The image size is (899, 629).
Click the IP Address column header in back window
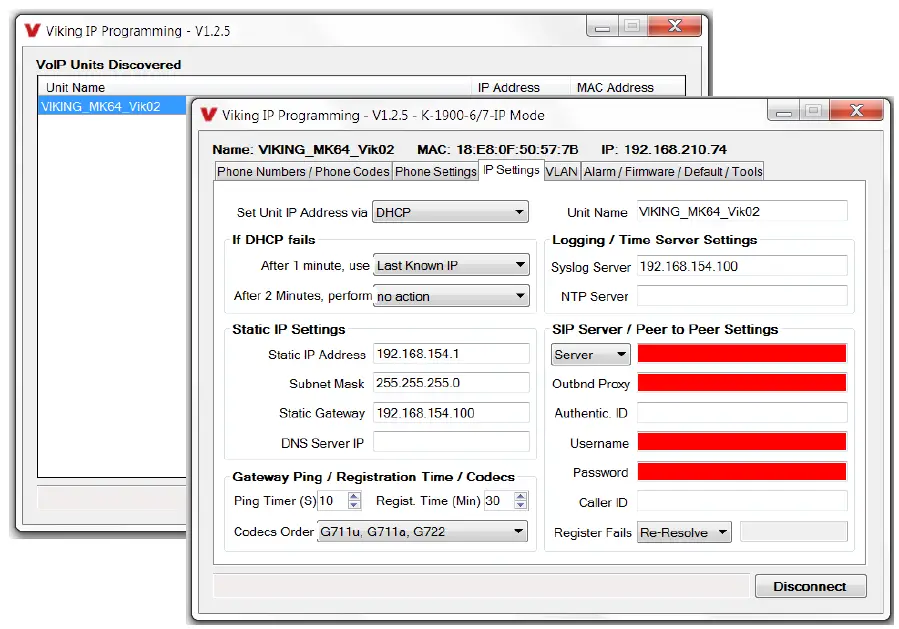coord(521,88)
